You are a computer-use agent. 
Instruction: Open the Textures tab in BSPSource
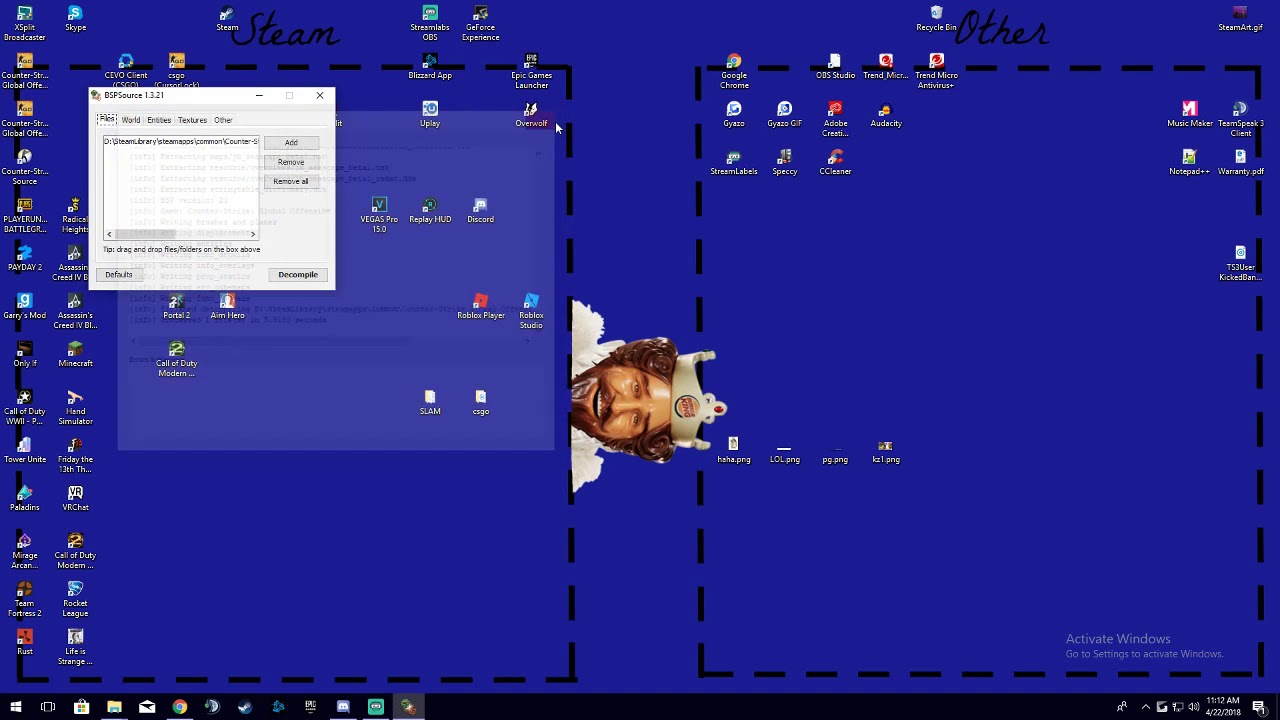pyautogui.click(x=192, y=120)
